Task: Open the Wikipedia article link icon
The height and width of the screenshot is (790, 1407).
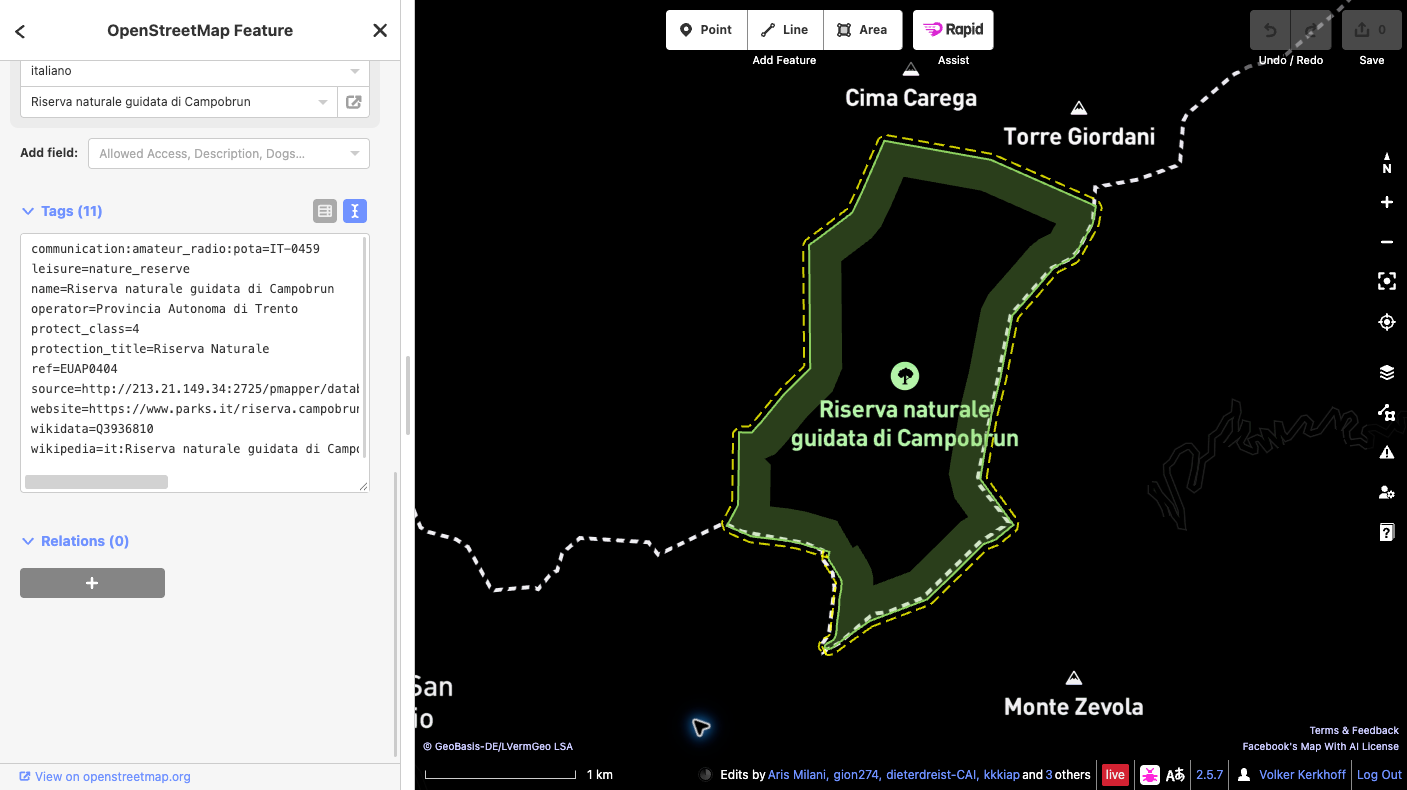Action: coord(353,102)
